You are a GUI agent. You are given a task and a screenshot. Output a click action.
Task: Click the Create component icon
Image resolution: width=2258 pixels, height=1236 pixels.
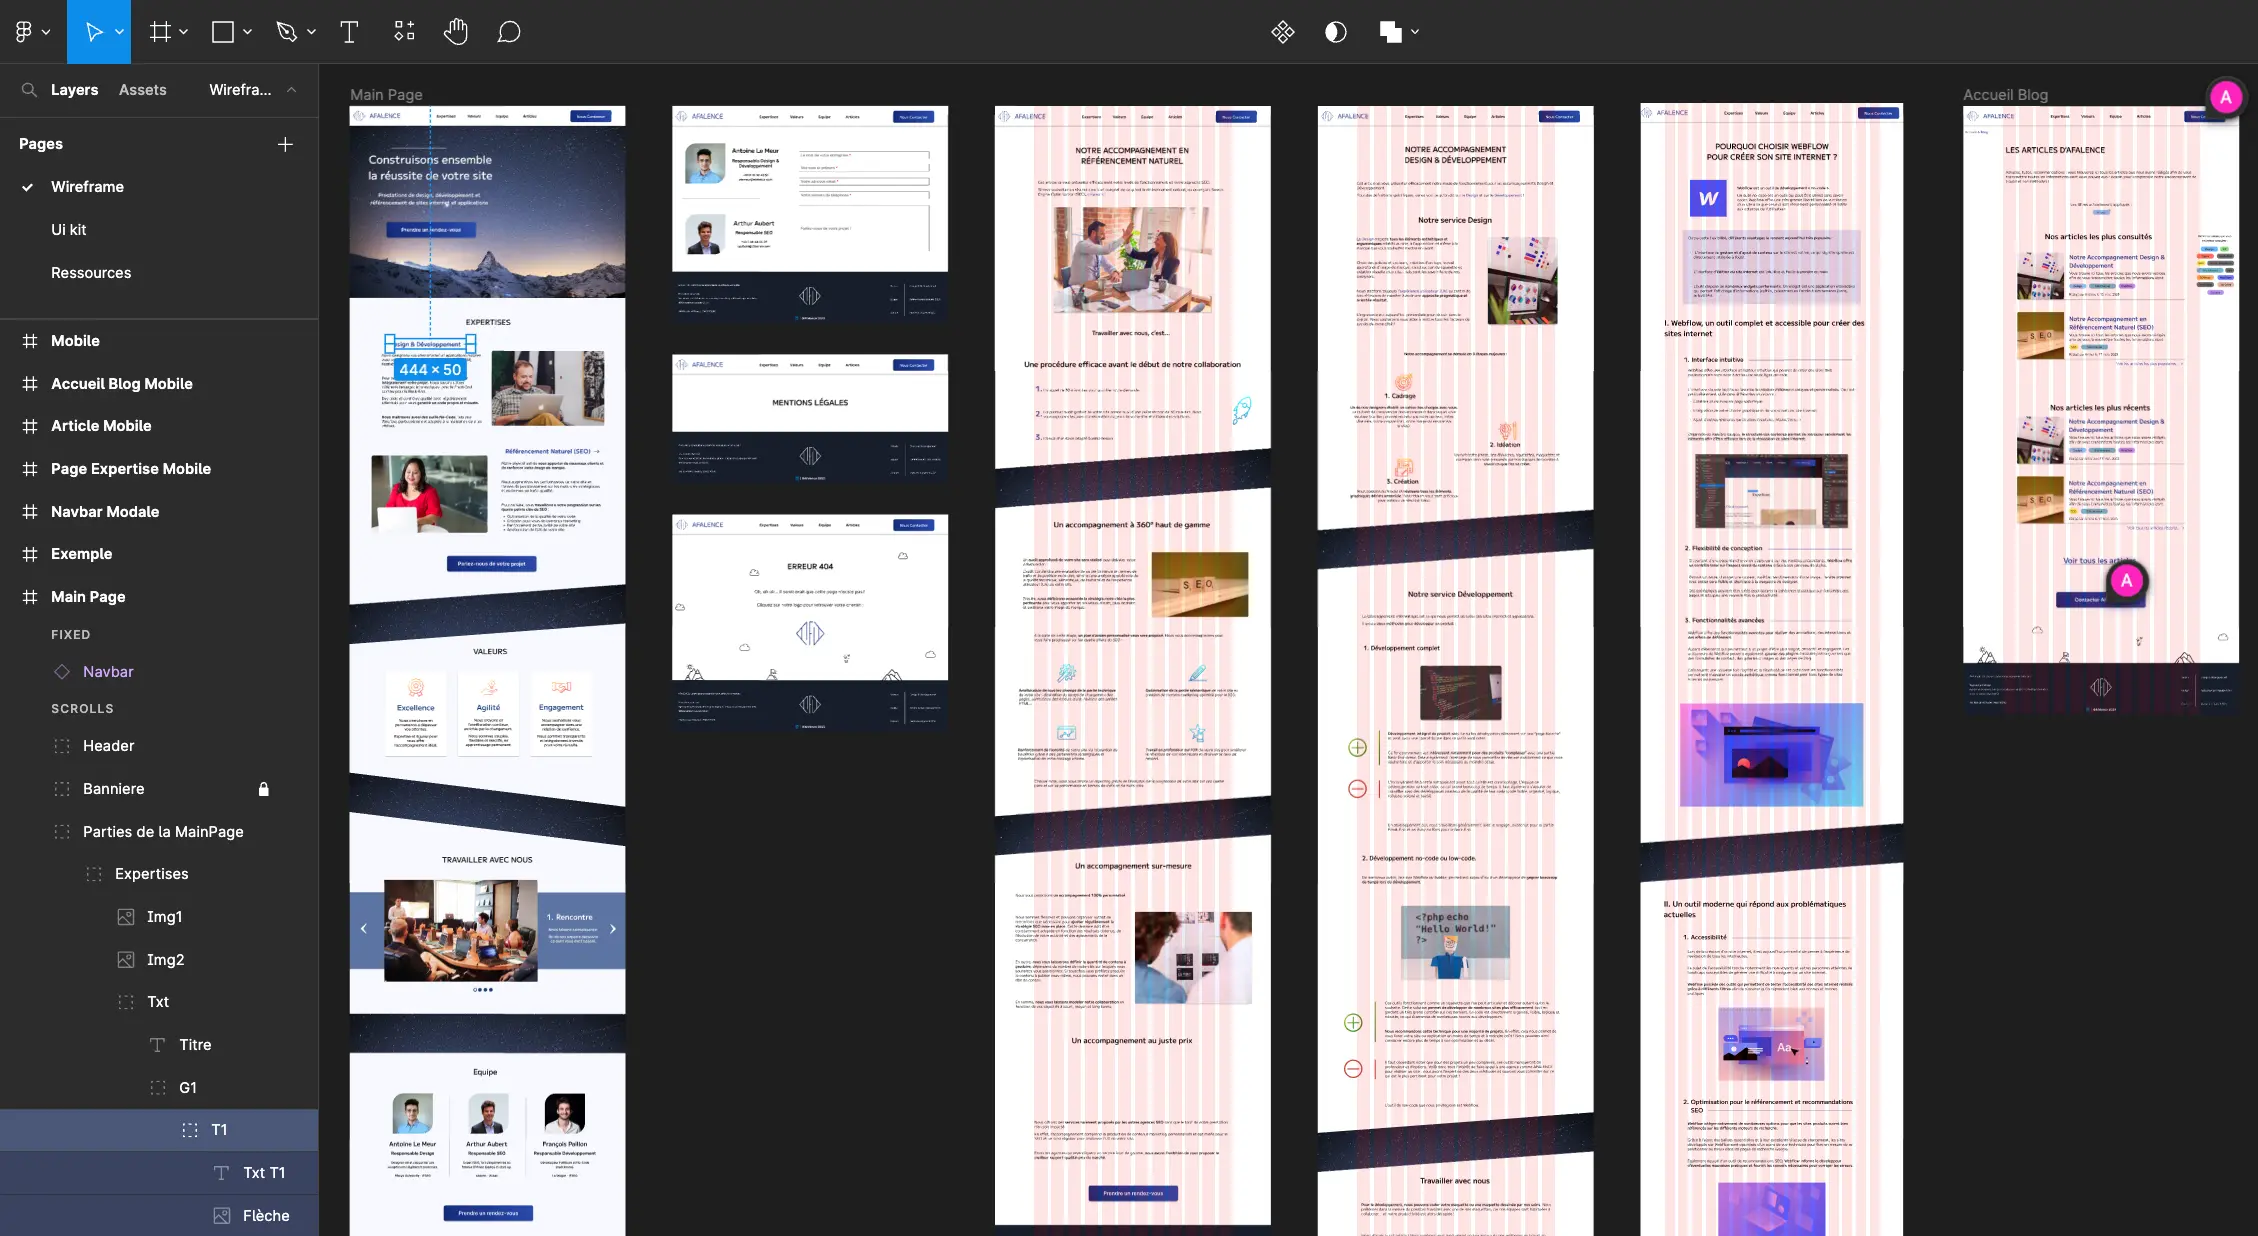pyautogui.click(x=1283, y=32)
